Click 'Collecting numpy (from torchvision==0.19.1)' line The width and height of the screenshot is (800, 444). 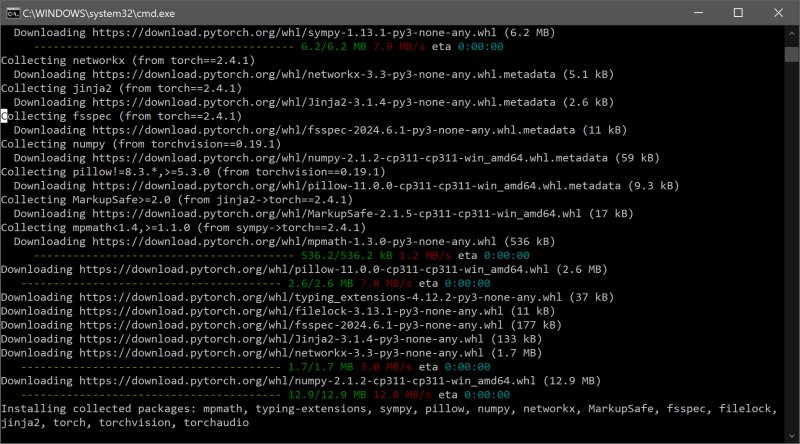[x=141, y=144]
